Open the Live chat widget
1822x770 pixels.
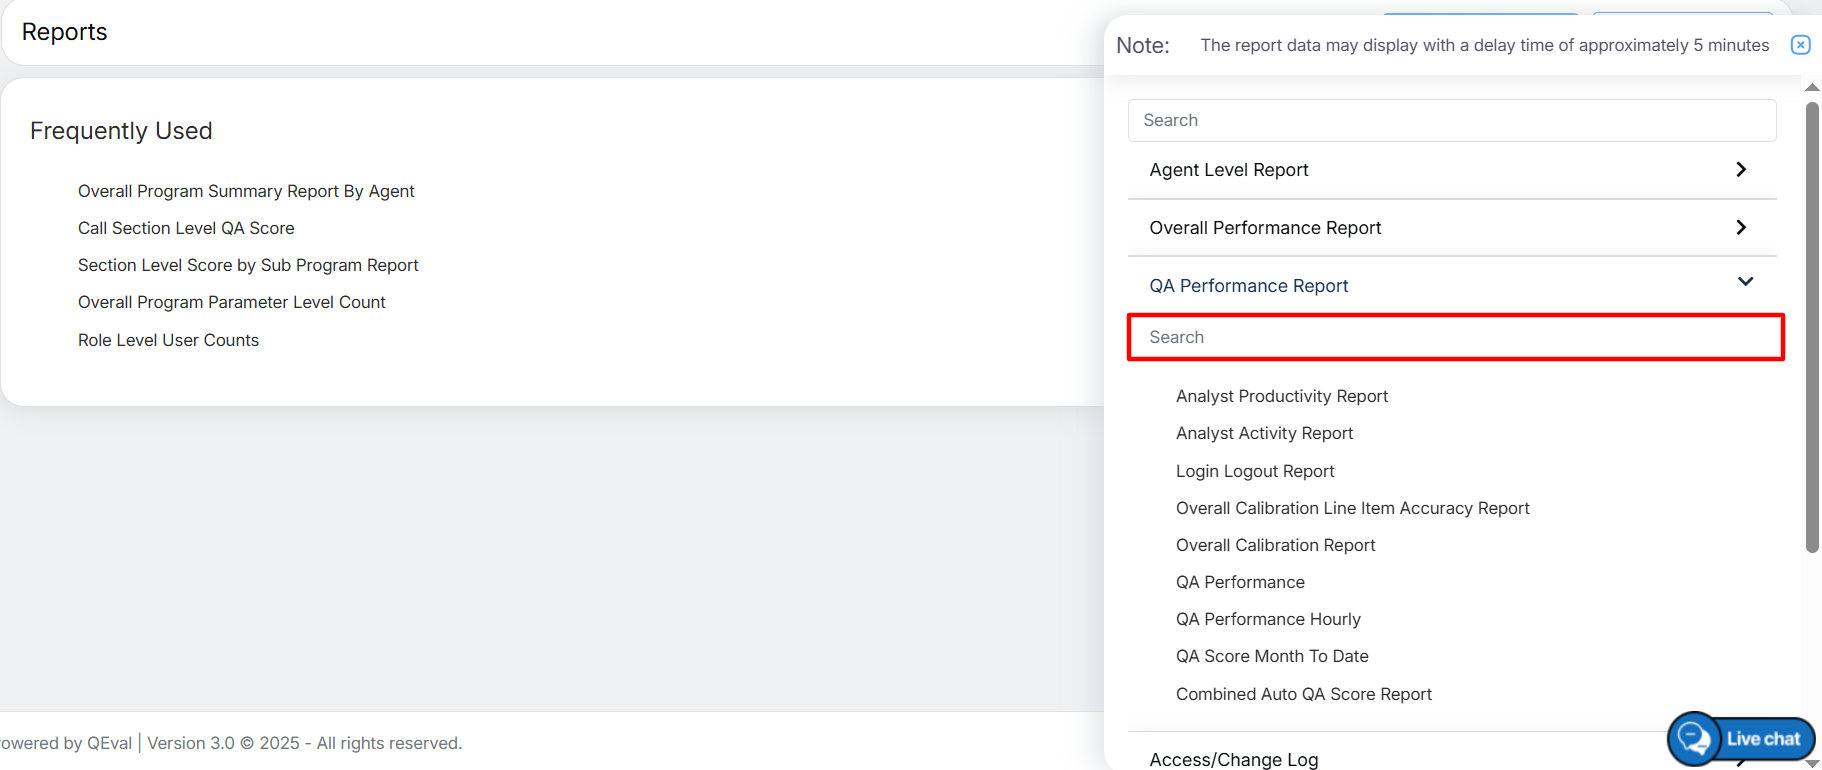1742,739
